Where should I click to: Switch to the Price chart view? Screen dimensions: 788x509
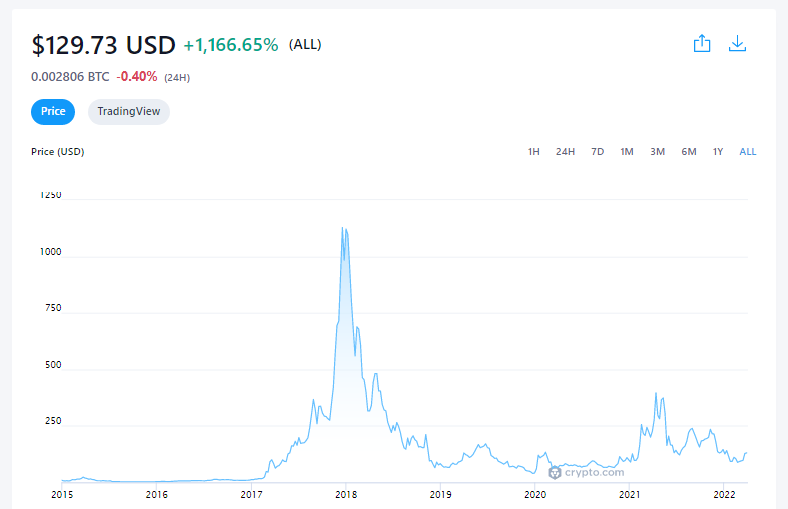click(x=53, y=112)
